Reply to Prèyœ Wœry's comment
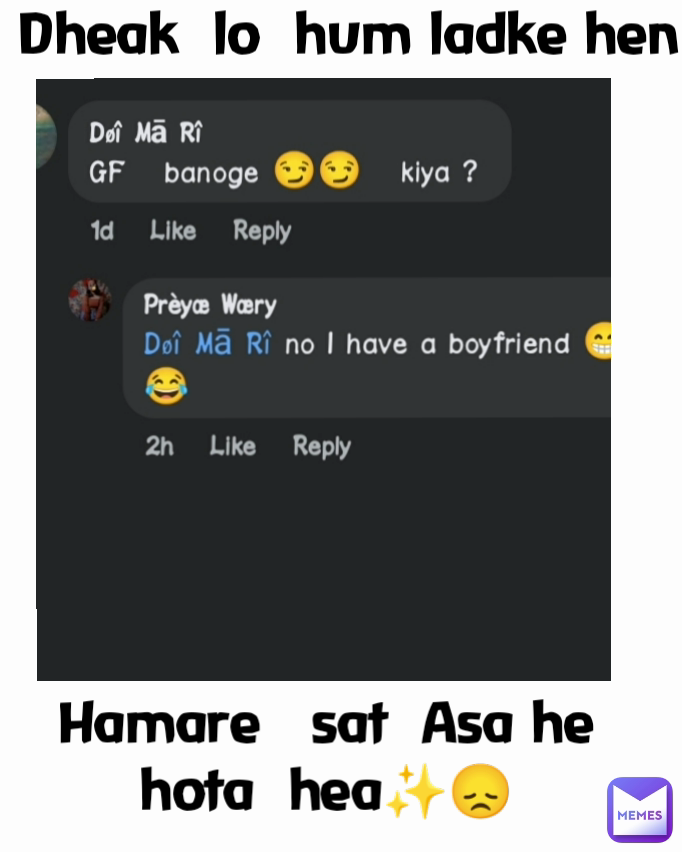The image size is (682, 852). click(322, 447)
